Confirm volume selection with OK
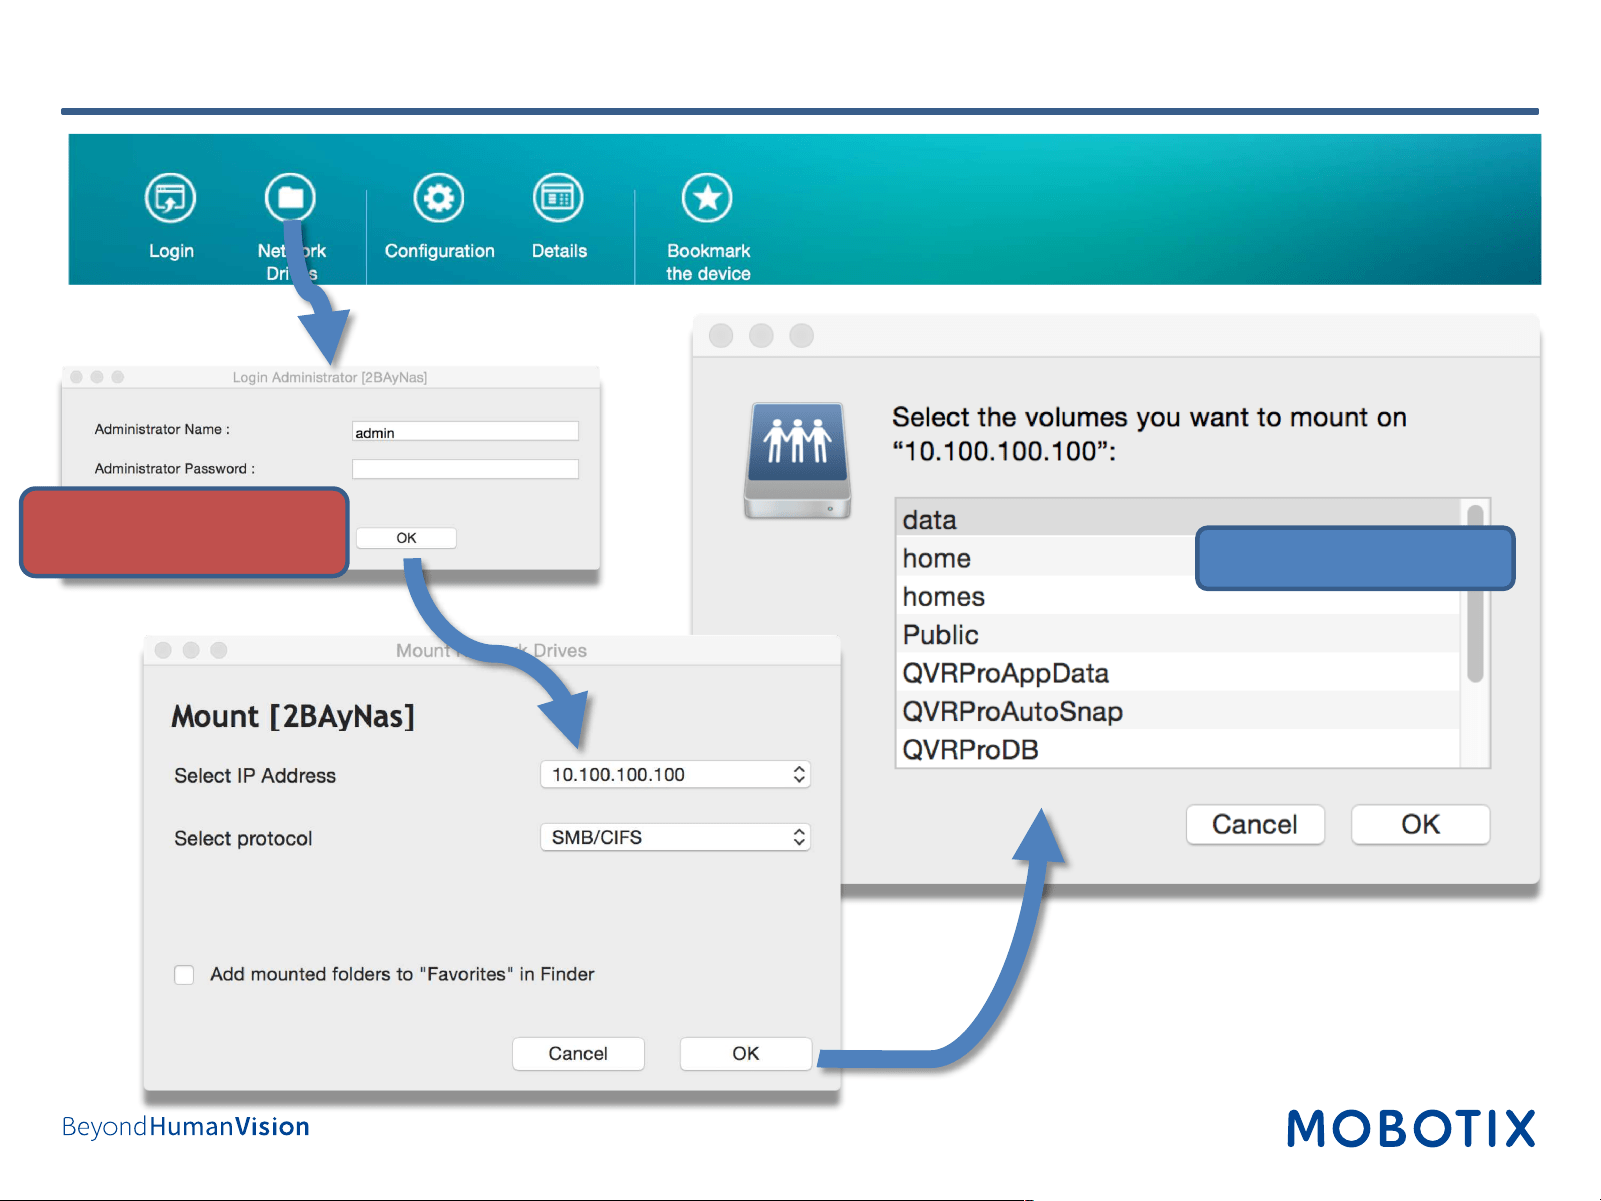Viewport: 1601px width, 1201px height. [1420, 824]
